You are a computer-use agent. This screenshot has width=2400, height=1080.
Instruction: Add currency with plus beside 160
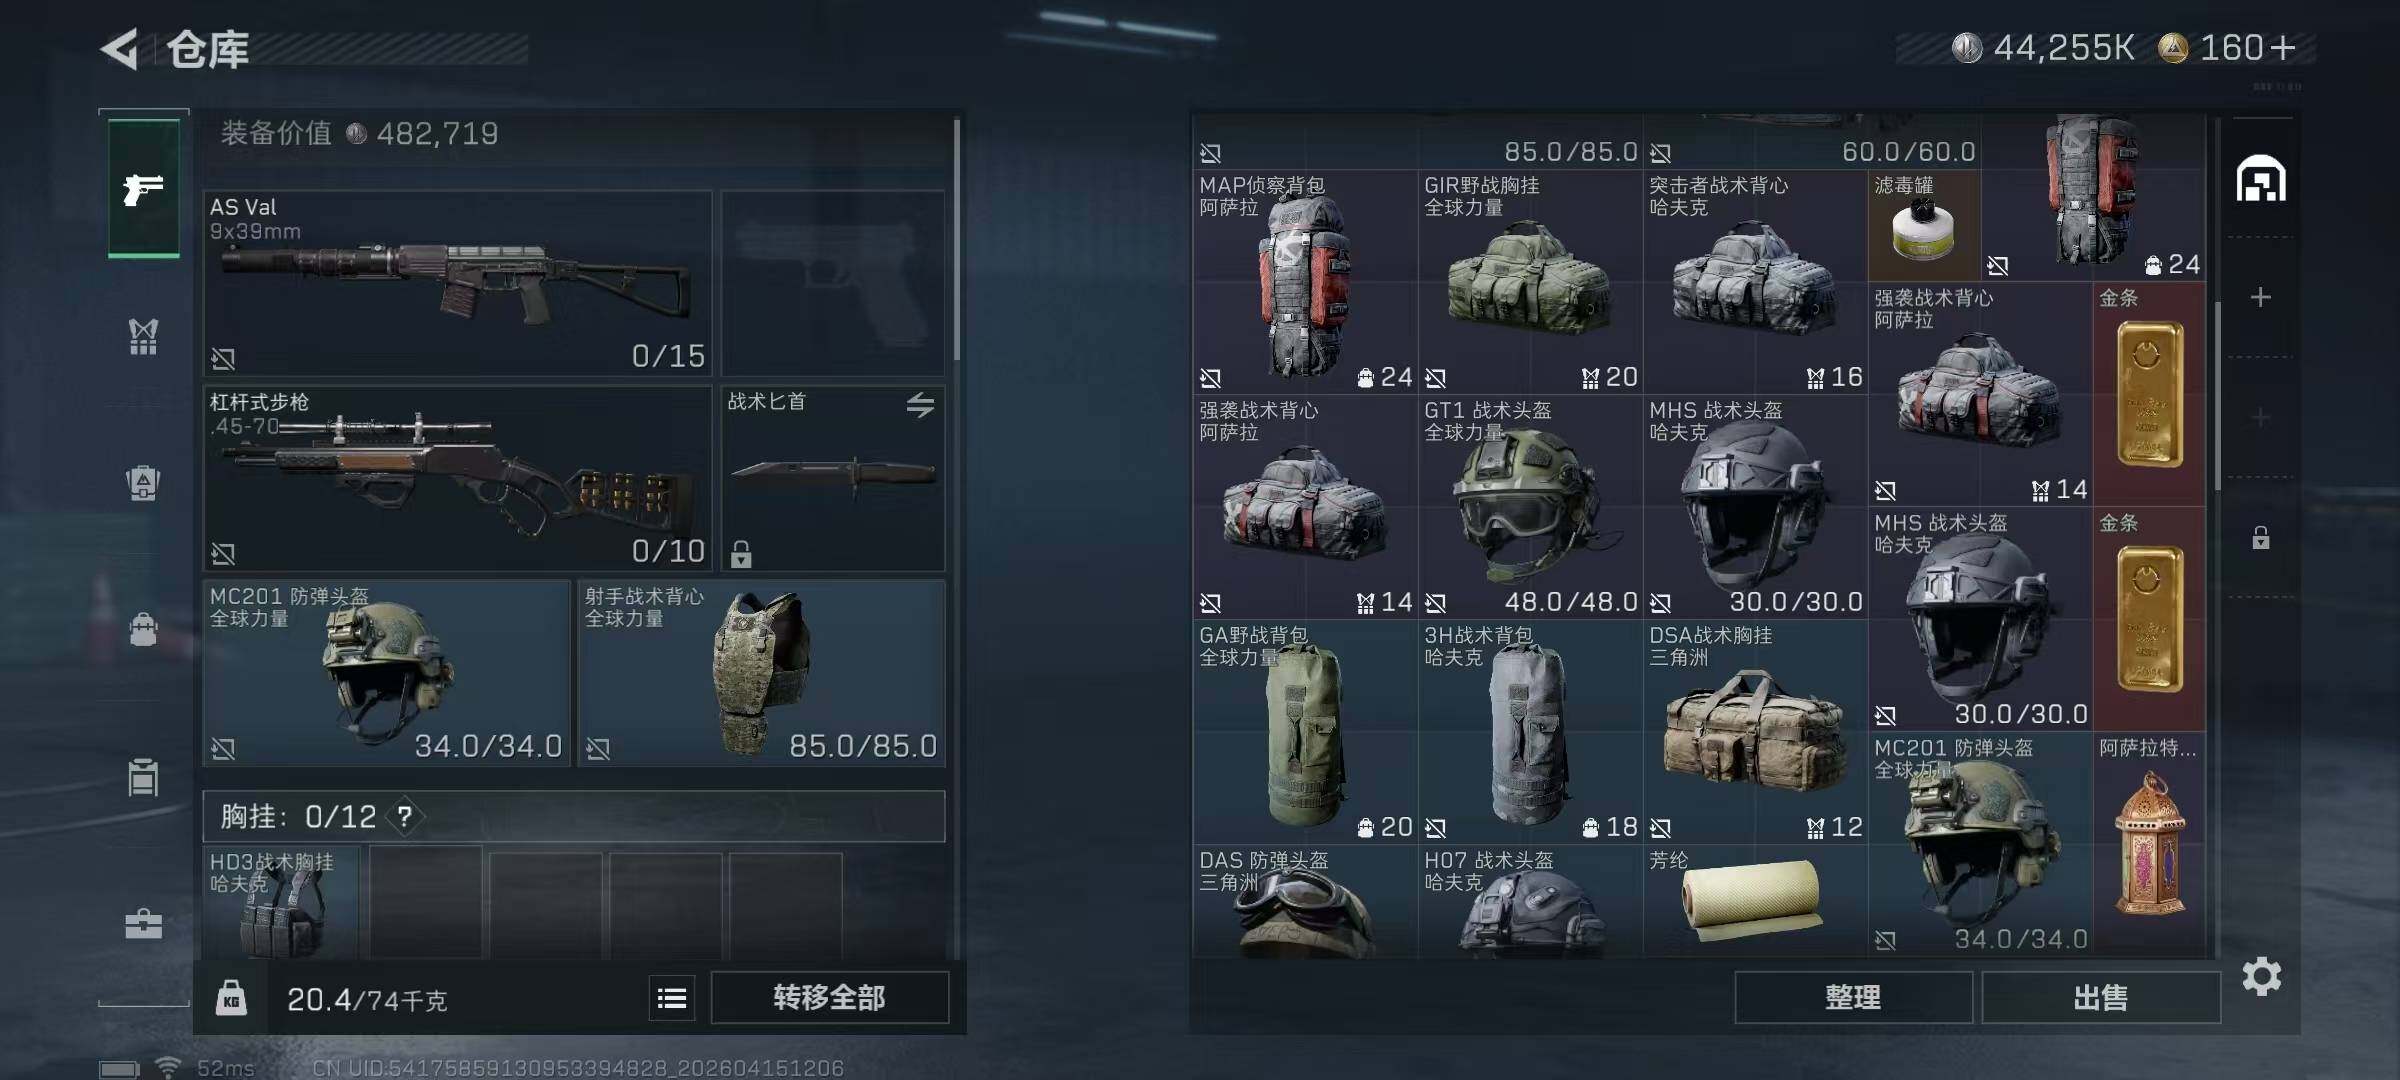tap(2284, 47)
